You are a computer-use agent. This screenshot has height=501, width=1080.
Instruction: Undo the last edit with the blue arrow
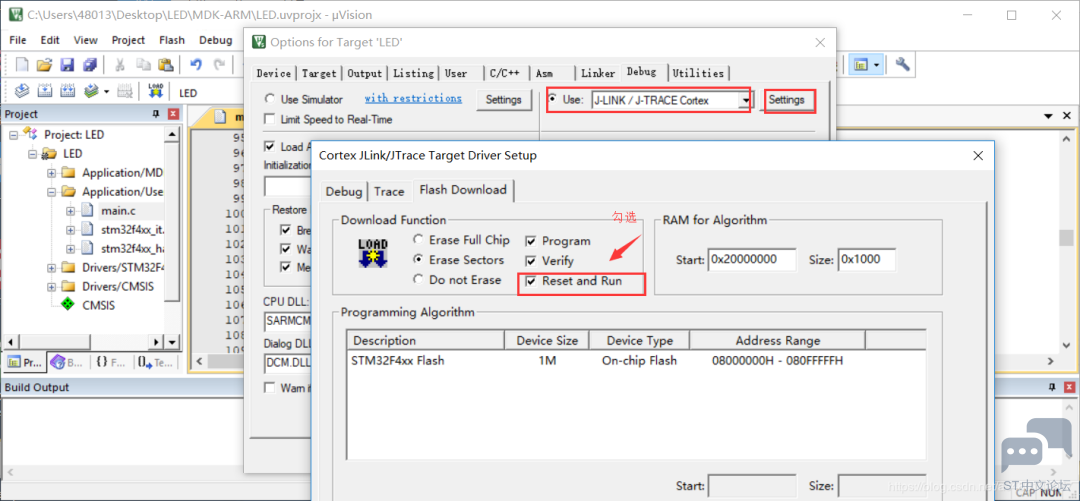196,65
